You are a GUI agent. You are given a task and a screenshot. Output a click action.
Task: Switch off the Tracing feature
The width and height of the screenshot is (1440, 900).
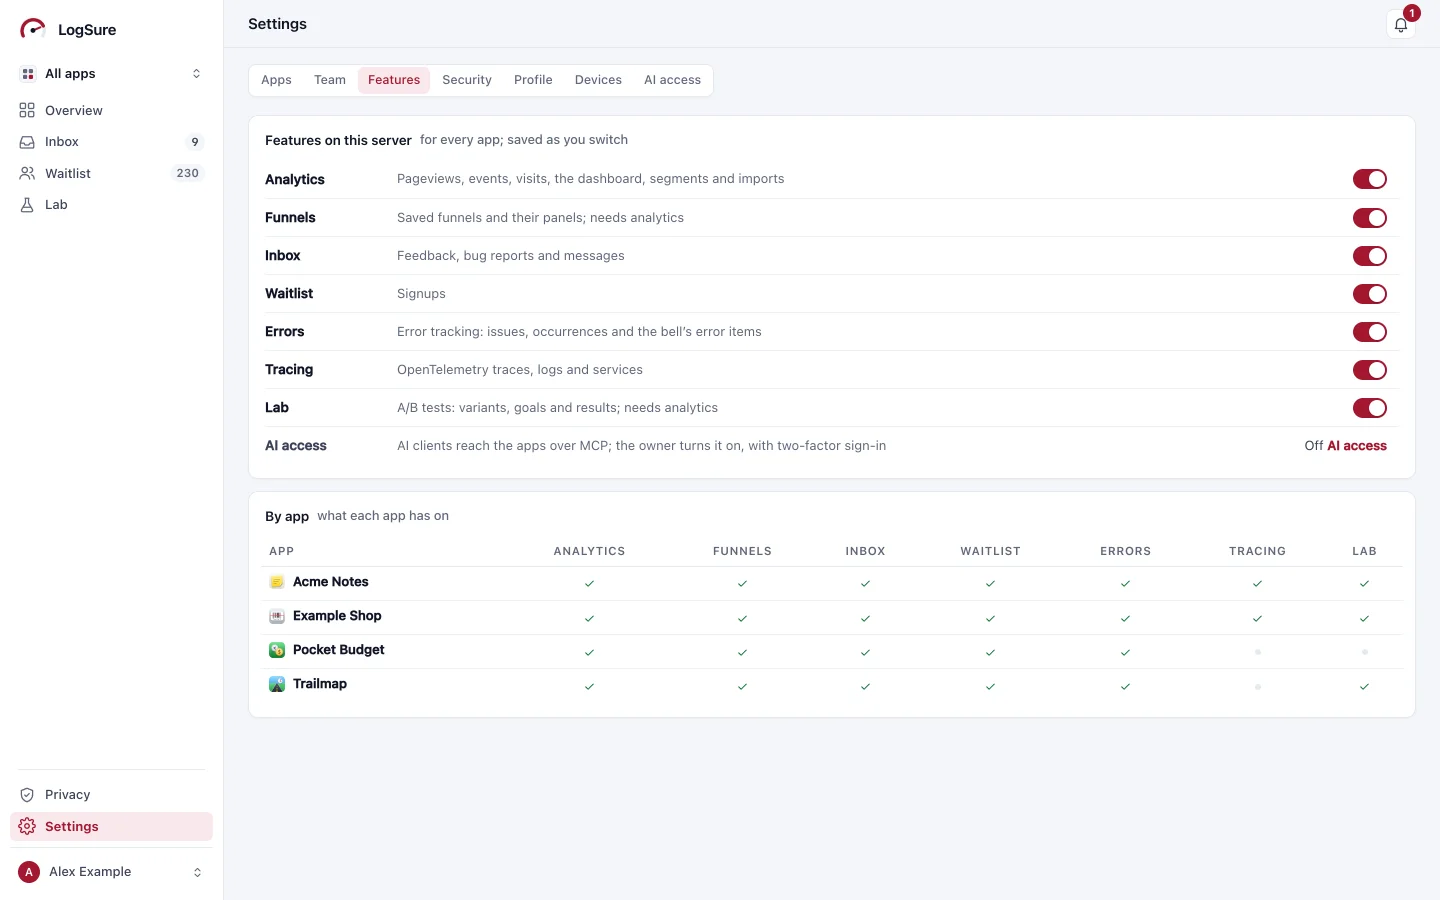click(1369, 370)
